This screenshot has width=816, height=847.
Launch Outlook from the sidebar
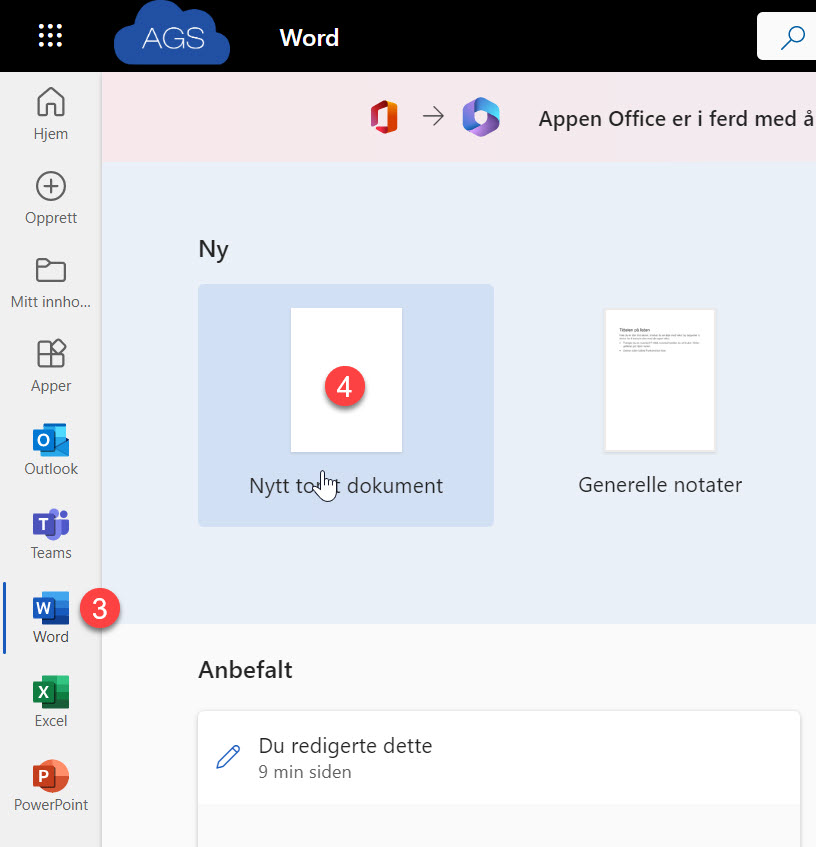tap(51, 449)
